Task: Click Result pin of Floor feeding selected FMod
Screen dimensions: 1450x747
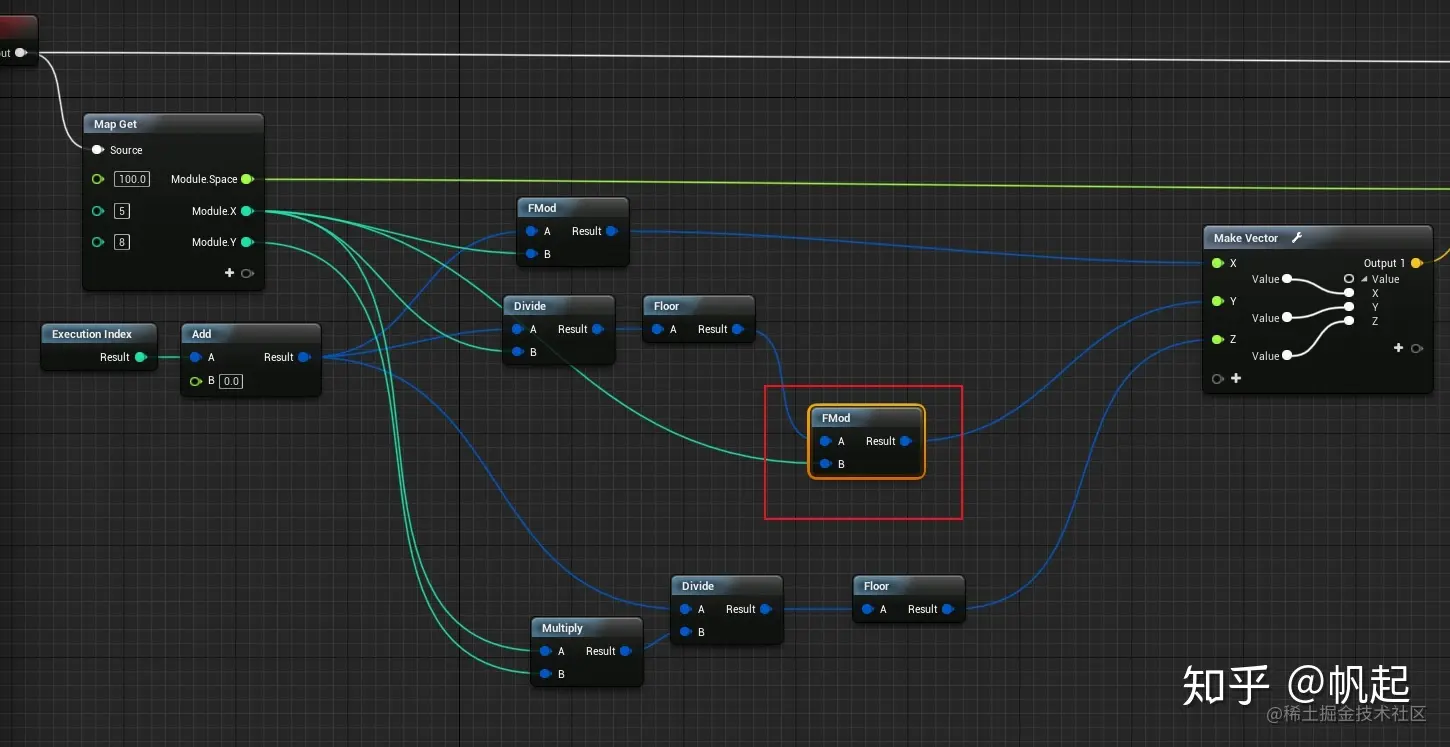Action: 738,329
